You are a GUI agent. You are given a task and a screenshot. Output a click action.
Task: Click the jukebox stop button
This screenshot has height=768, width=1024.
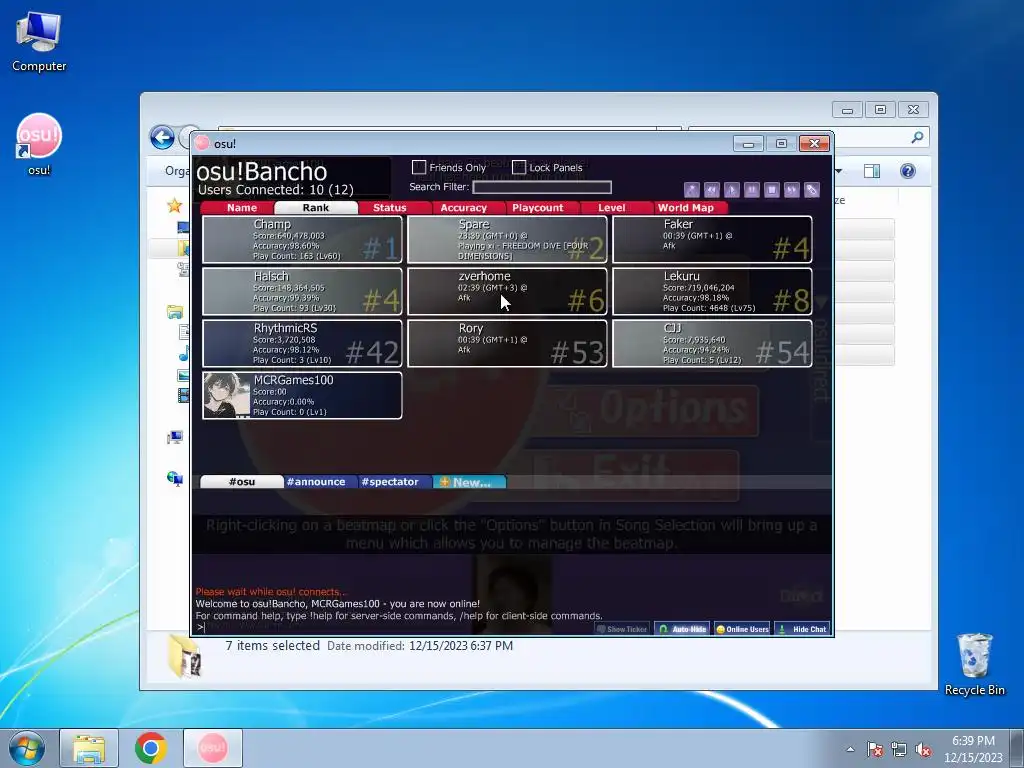click(x=771, y=190)
